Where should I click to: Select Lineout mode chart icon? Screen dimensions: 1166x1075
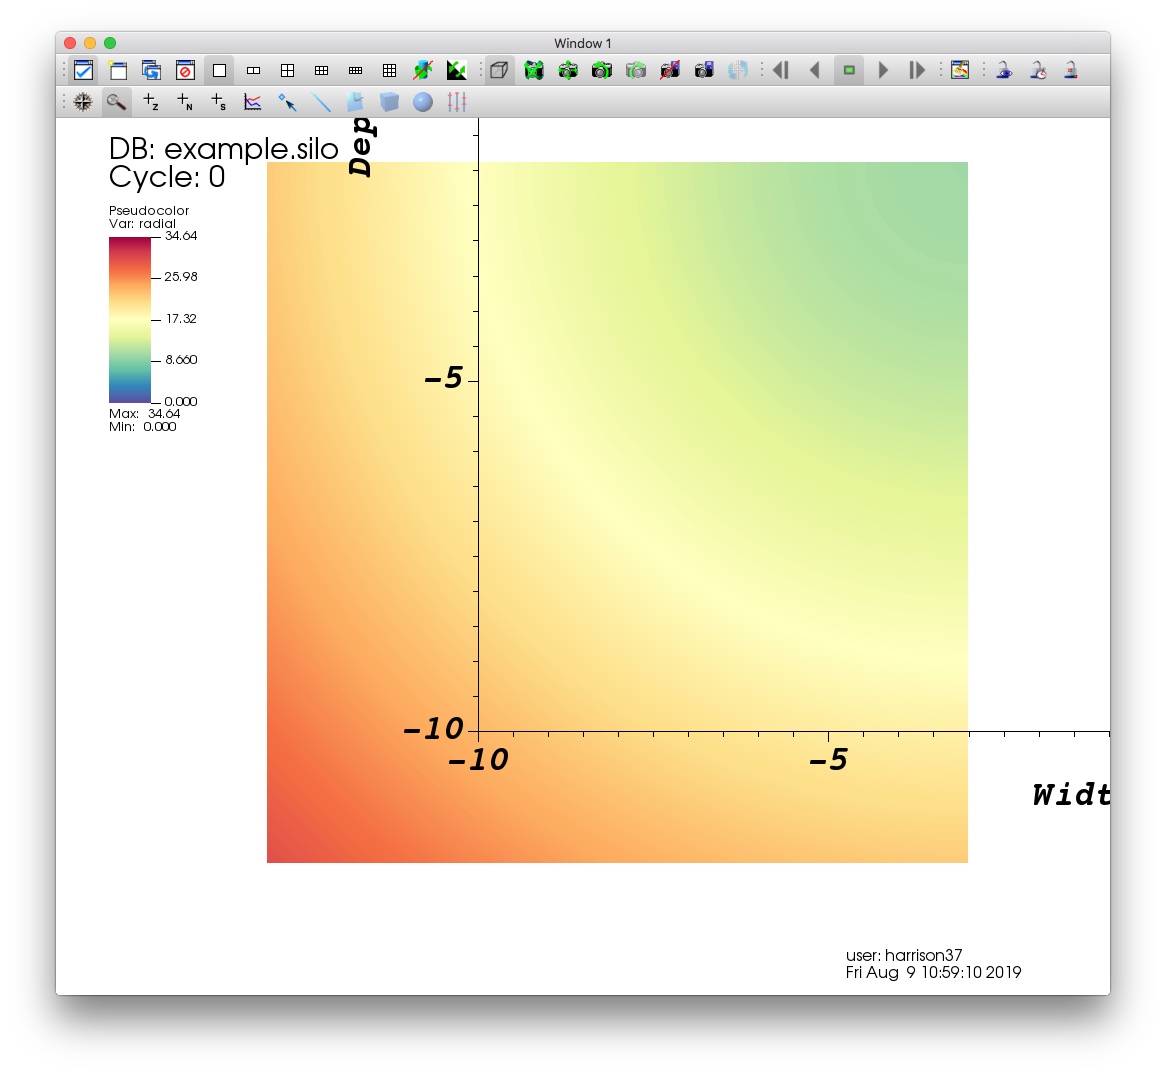click(253, 102)
